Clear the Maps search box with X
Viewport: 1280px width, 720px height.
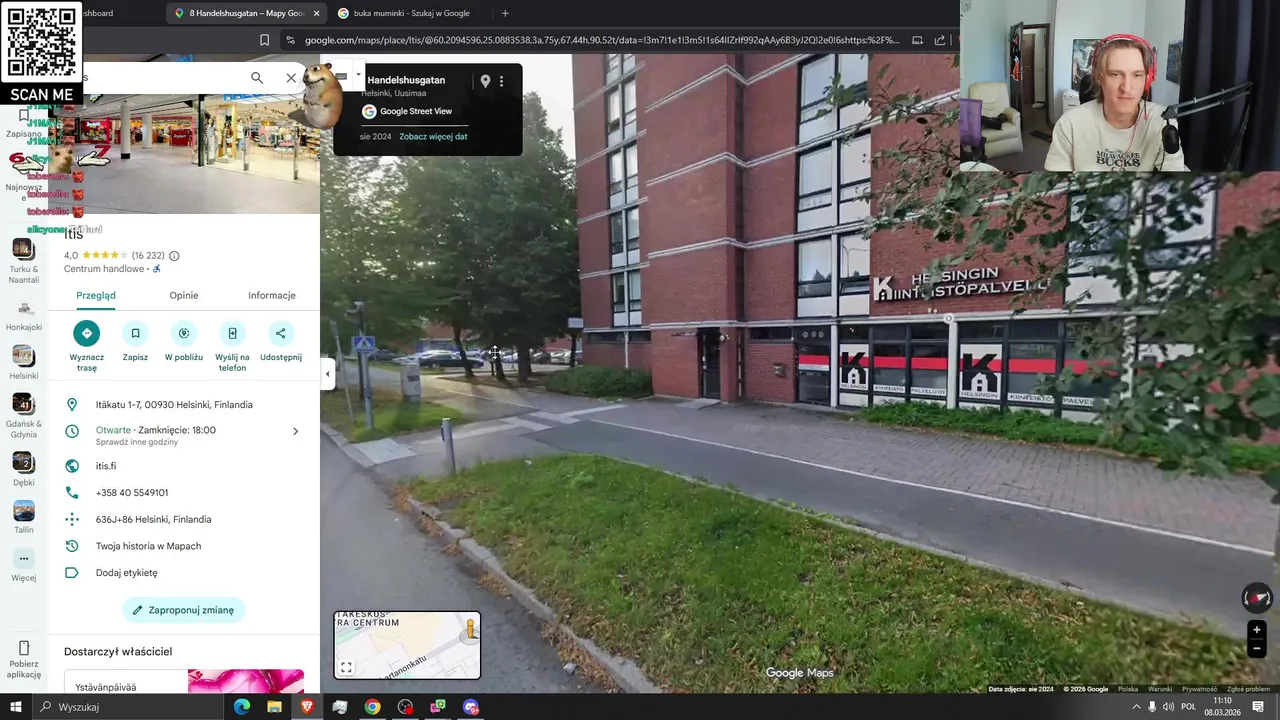coord(291,78)
